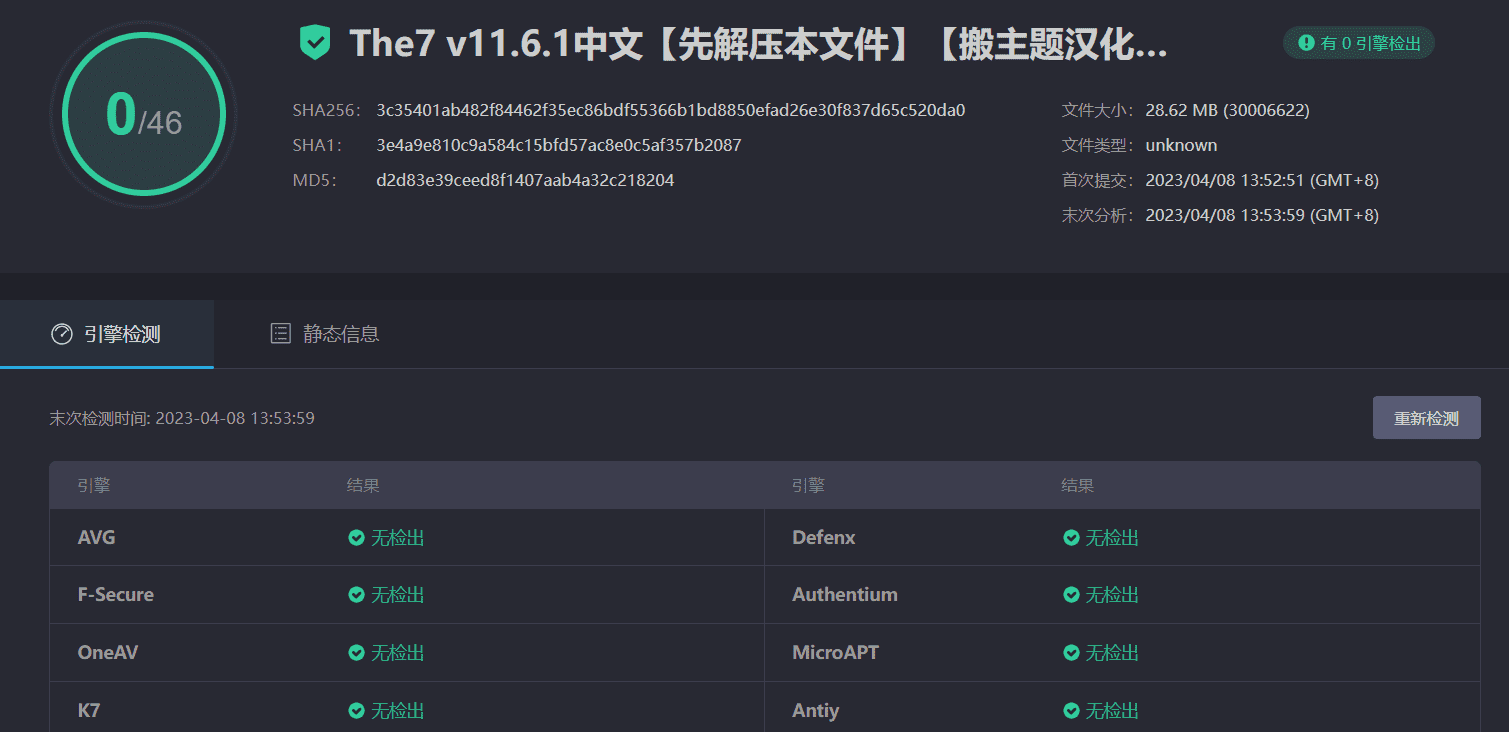Click the 0/46 detection score circle
1509x732 pixels.
(x=144, y=115)
